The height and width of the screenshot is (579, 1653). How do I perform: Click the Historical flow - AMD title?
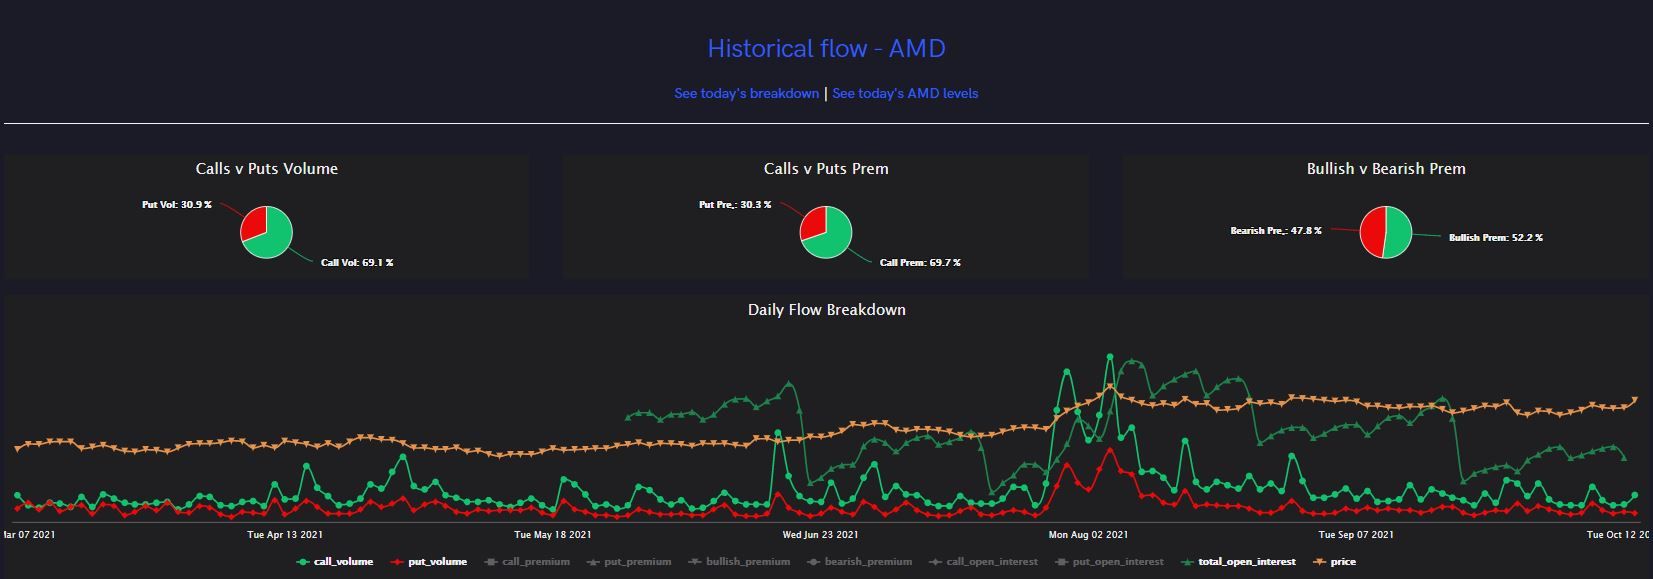click(x=826, y=47)
